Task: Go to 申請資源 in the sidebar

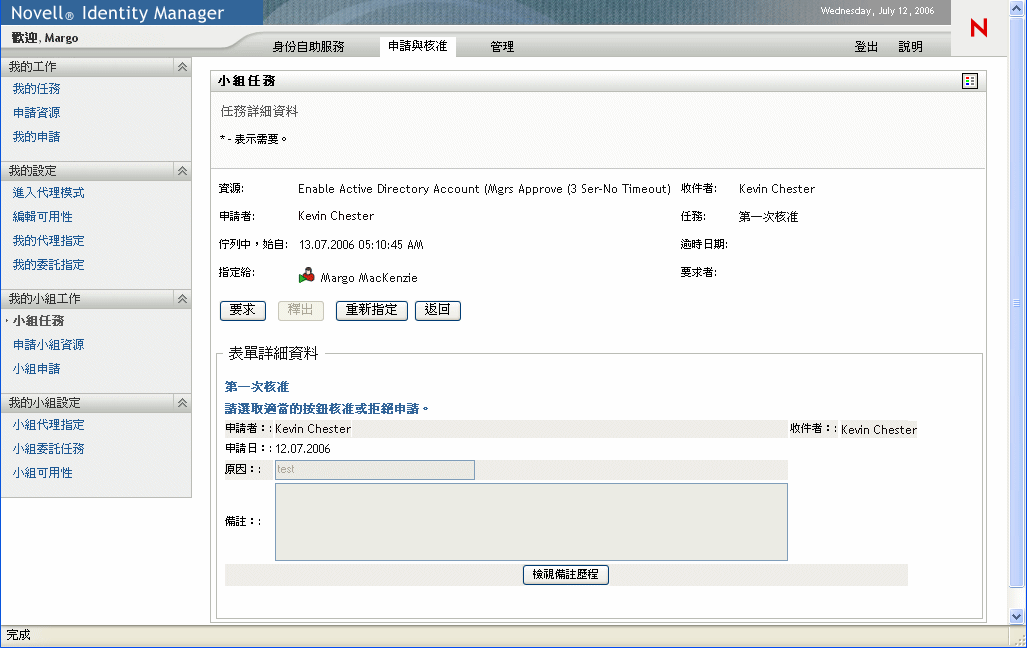Action: coord(37,113)
